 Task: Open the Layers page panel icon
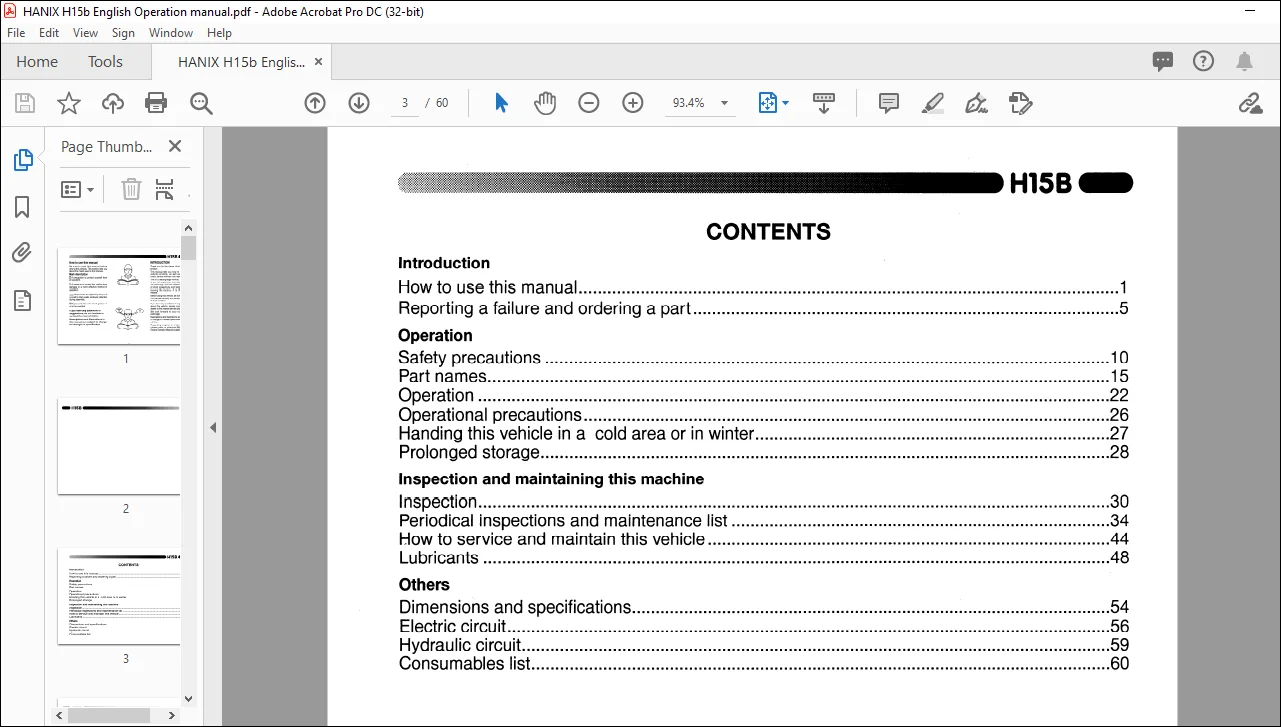pyautogui.click(x=22, y=300)
